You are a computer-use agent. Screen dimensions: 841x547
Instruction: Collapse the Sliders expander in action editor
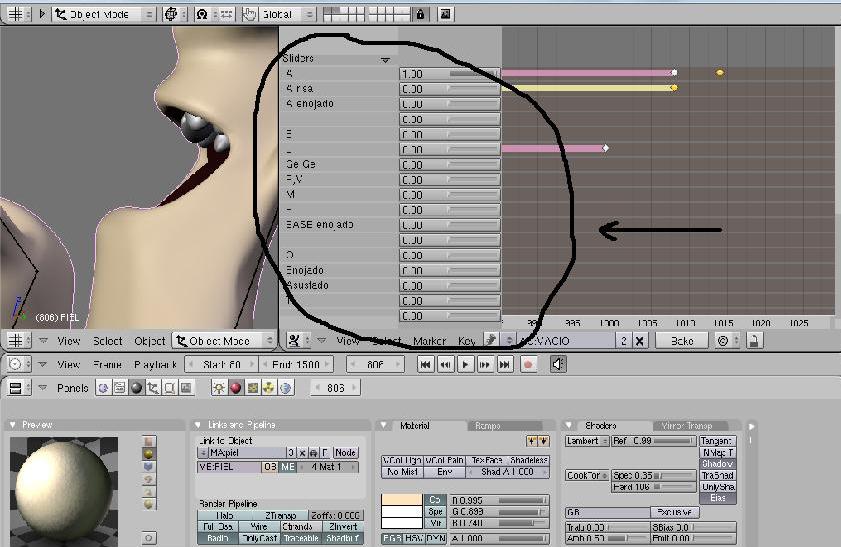point(385,60)
